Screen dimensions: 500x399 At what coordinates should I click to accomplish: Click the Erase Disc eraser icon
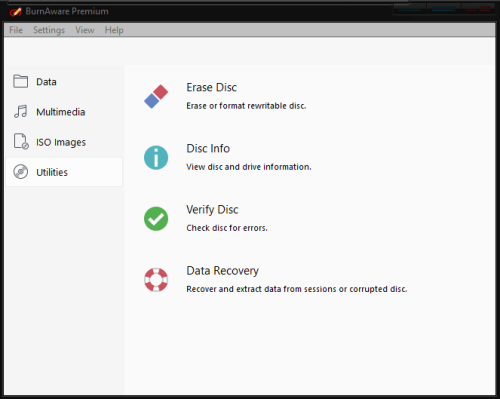pyautogui.click(x=156, y=96)
